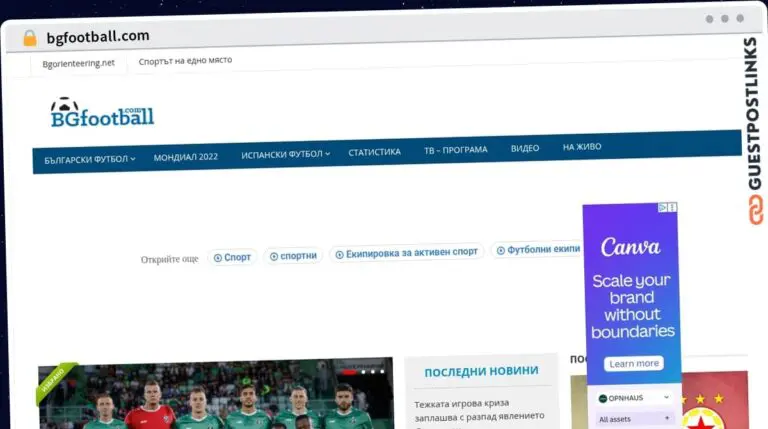This screenshot has width=768, height=429.
Task: Click the Екипировка за активен спорт suggestion
Action: click(x=407, y=253)
